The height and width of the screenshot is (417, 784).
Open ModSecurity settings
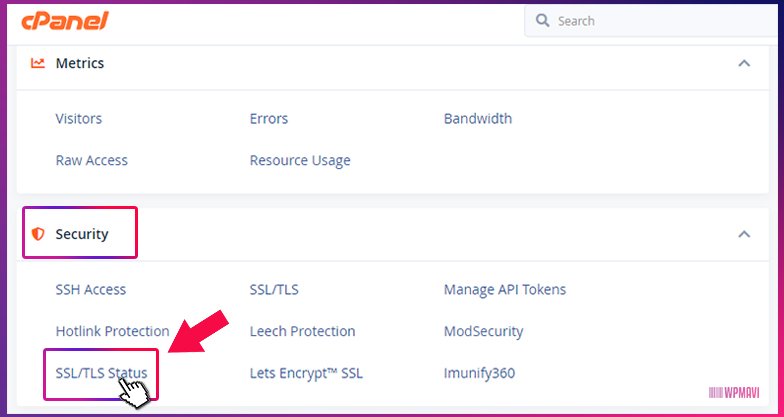click(484, 332)
